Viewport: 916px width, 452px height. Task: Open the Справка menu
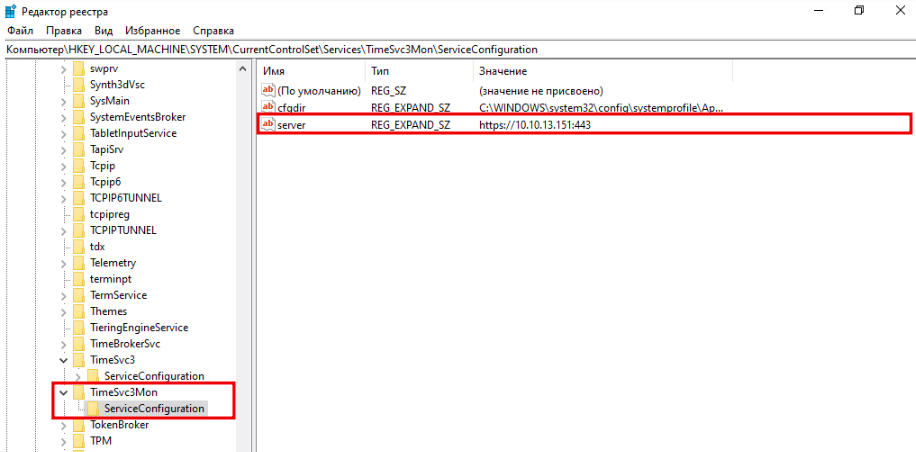point(213,31)
